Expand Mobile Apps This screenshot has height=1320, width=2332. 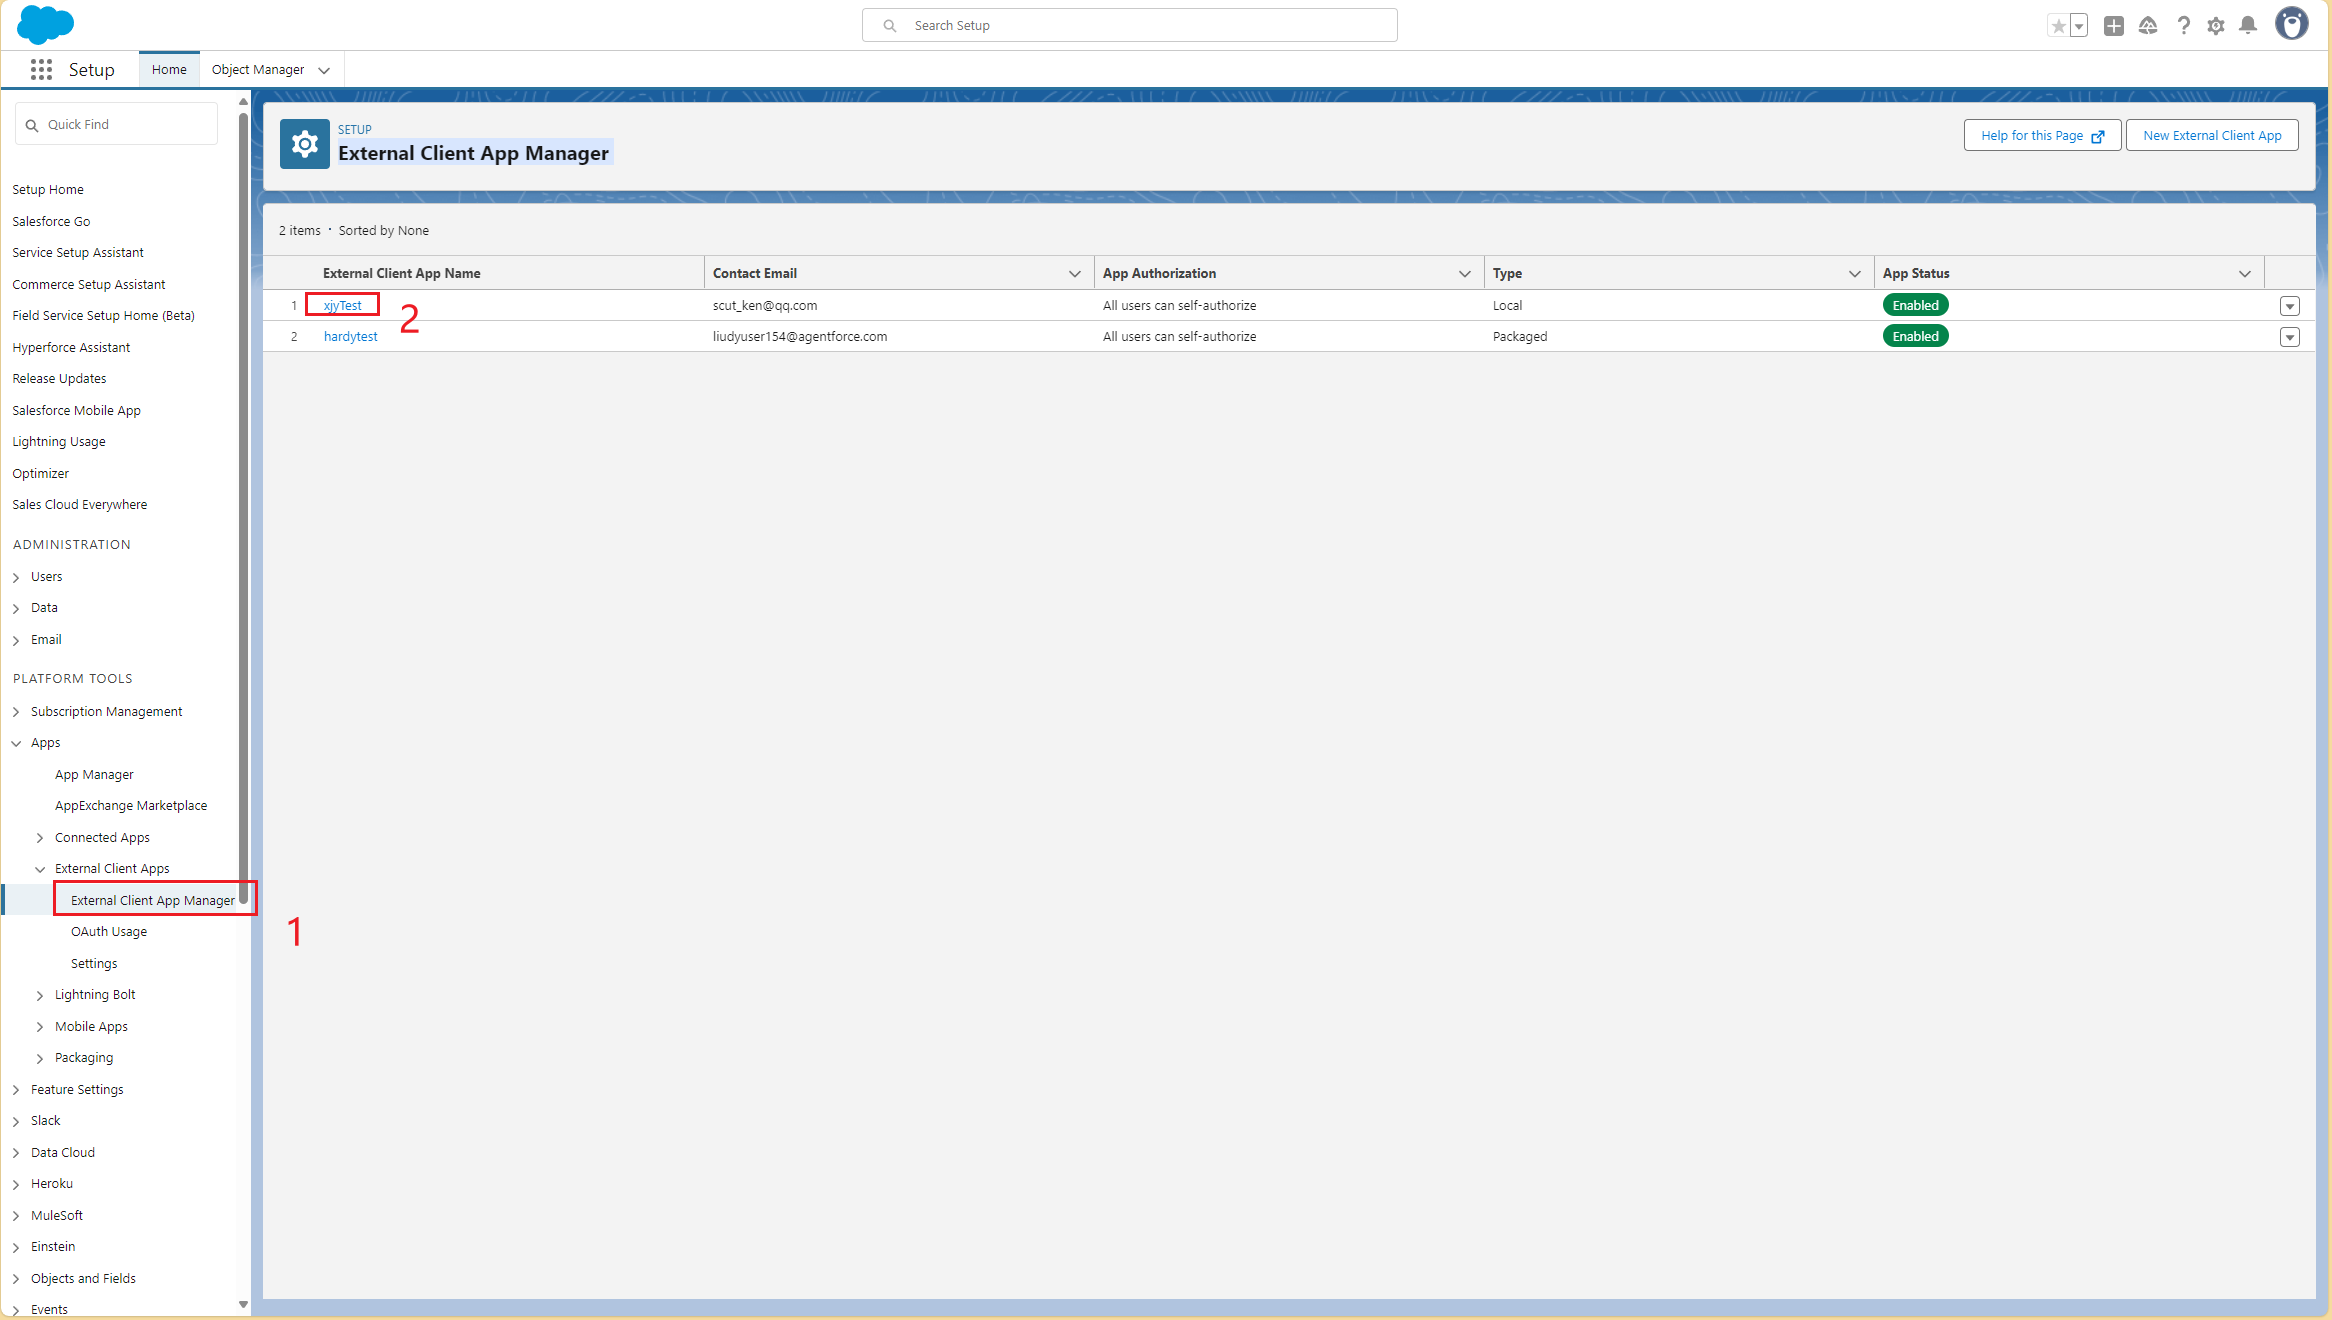point(40,1027)
